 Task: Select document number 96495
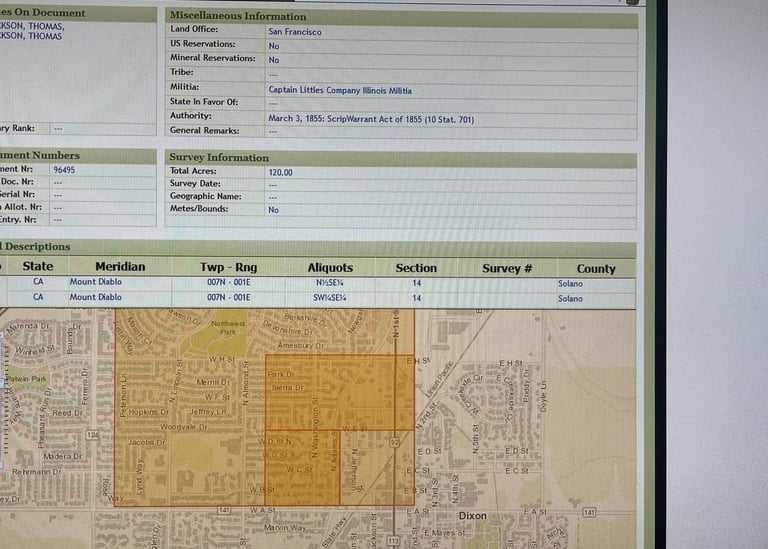pos(64,170)
